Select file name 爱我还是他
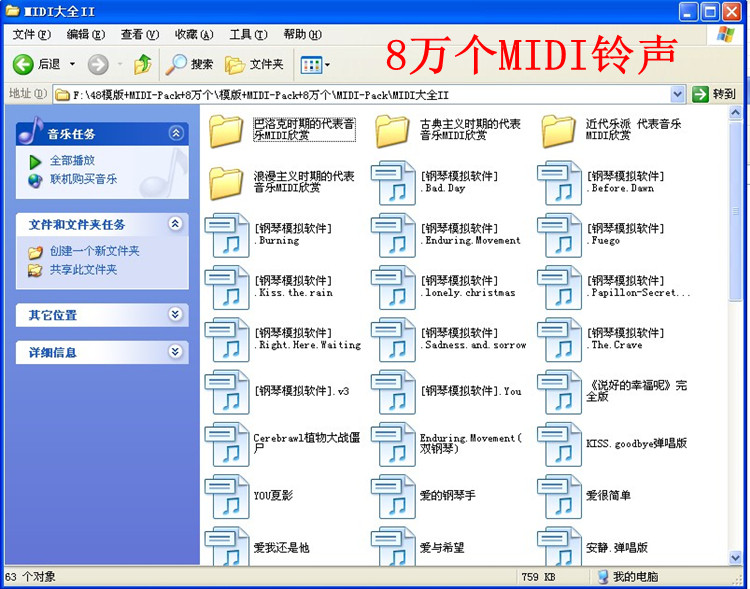This screenshot has height=589, width=750. pos(281,547)
